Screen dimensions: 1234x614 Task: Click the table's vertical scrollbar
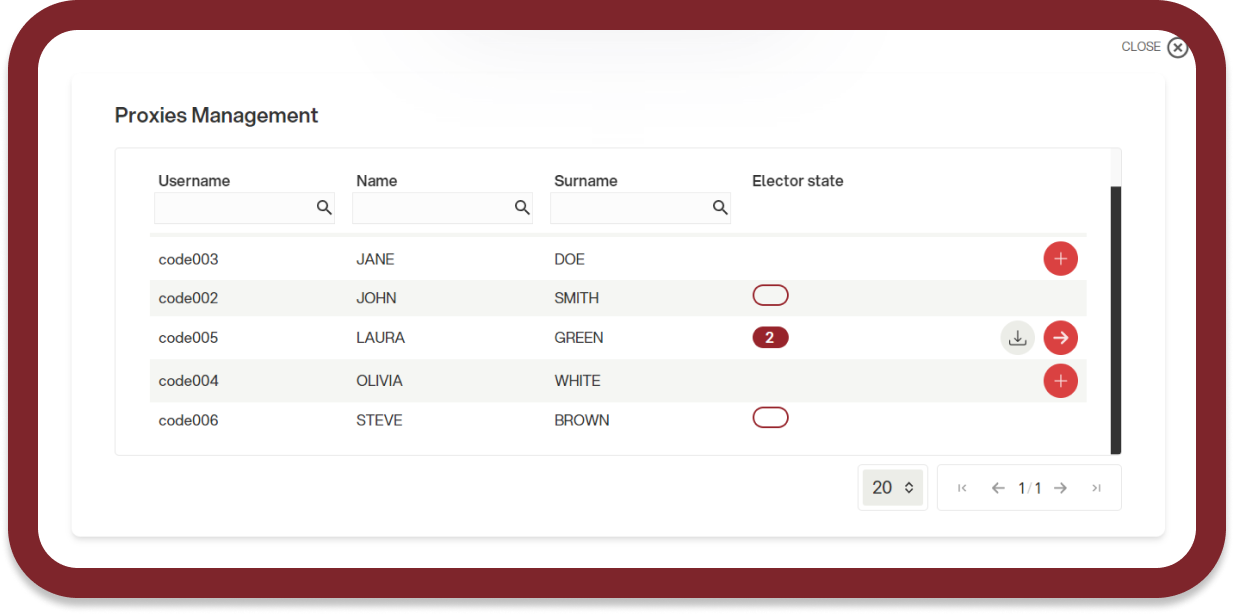pyautogui.click(x=1116, y=320)
